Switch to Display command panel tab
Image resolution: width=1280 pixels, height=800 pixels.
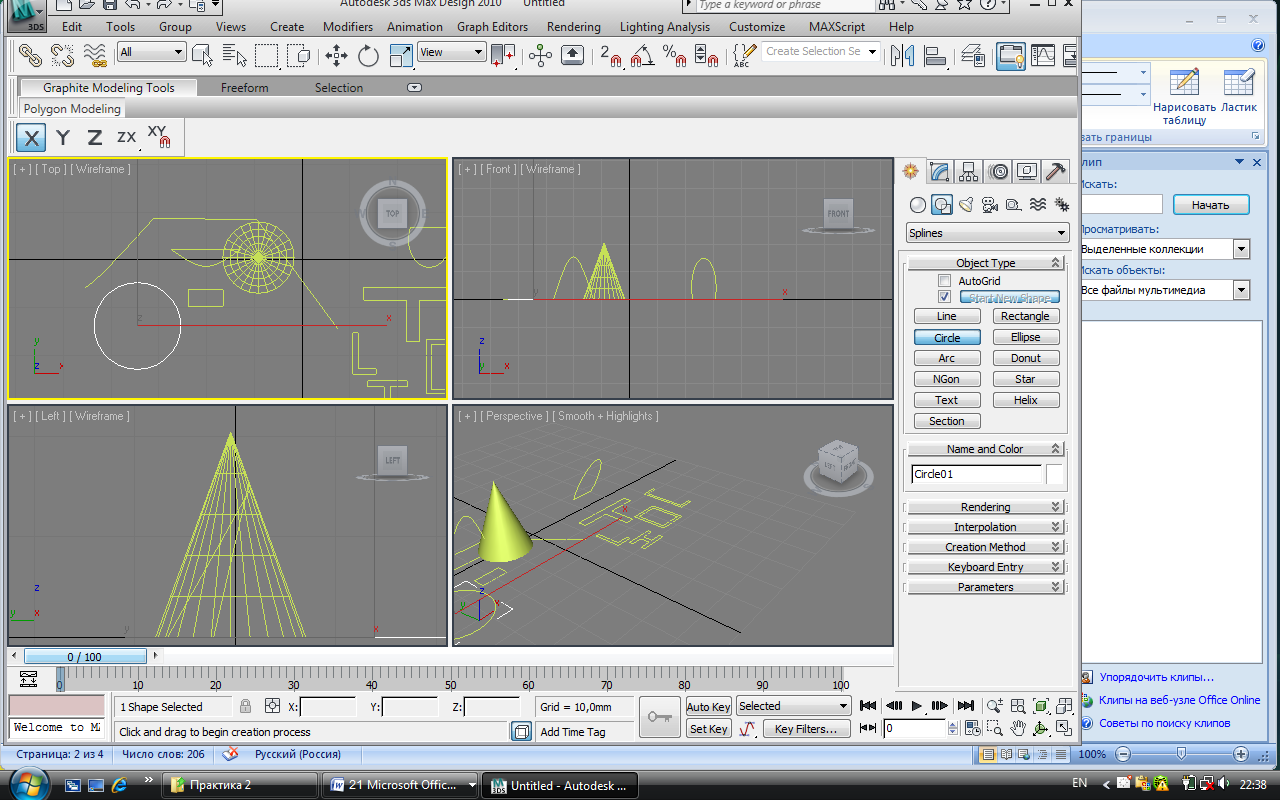click(1026, 172)
